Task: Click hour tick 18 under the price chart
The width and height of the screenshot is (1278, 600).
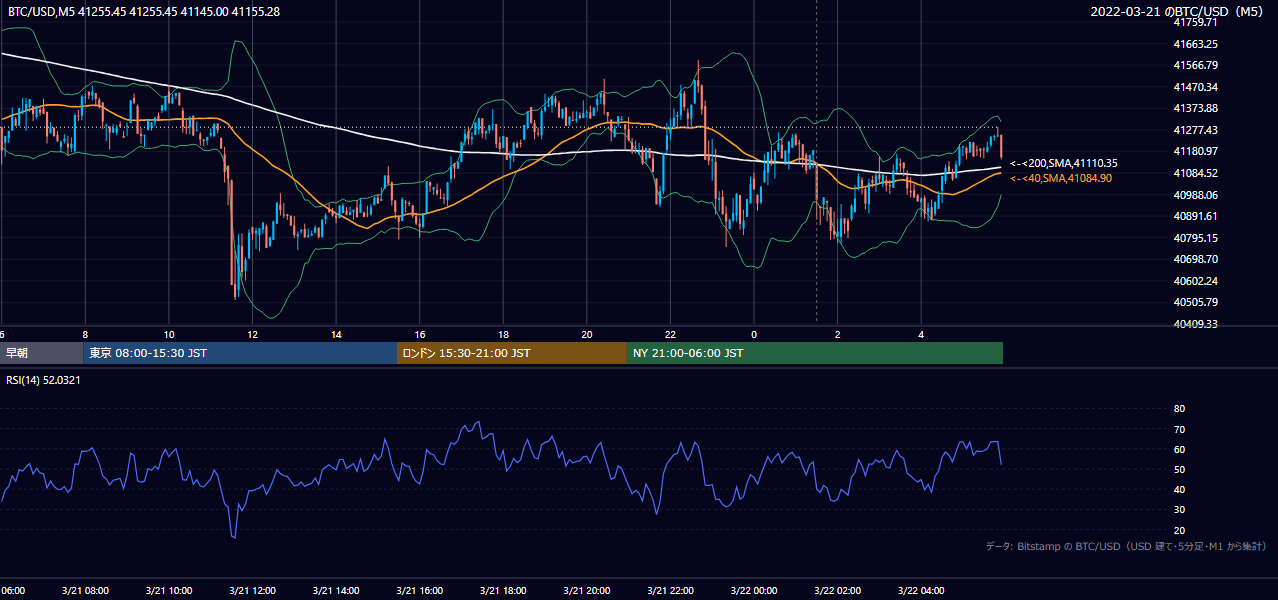Action: 503,335
